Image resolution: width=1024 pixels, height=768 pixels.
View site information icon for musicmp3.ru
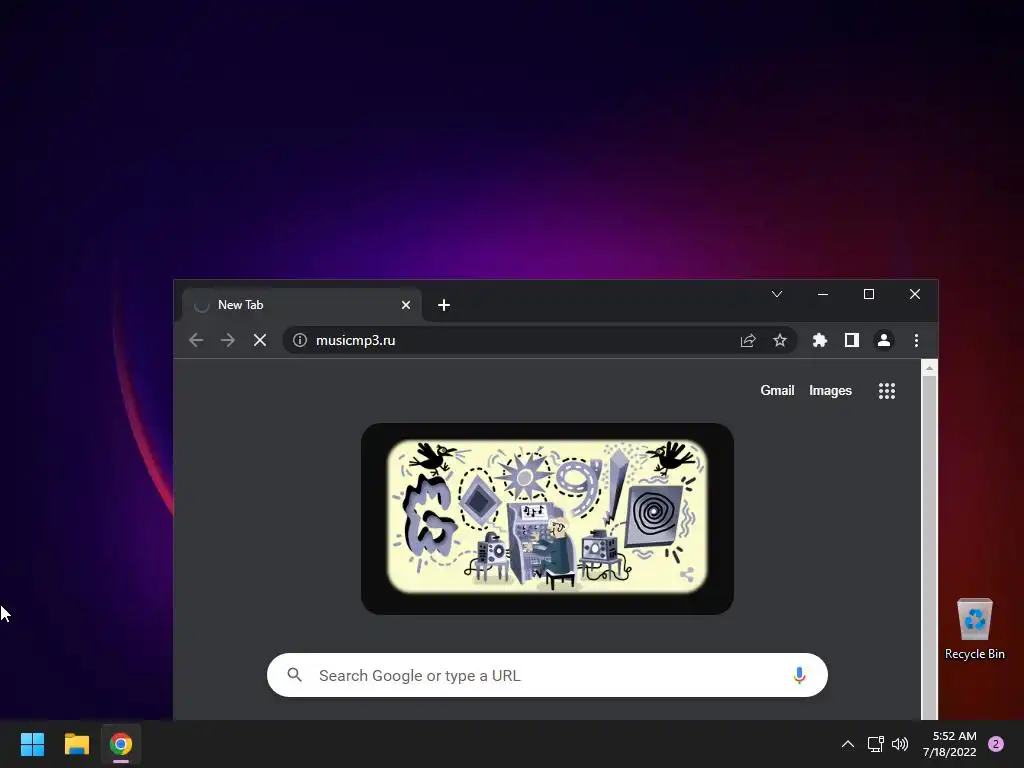coord(300,340)
